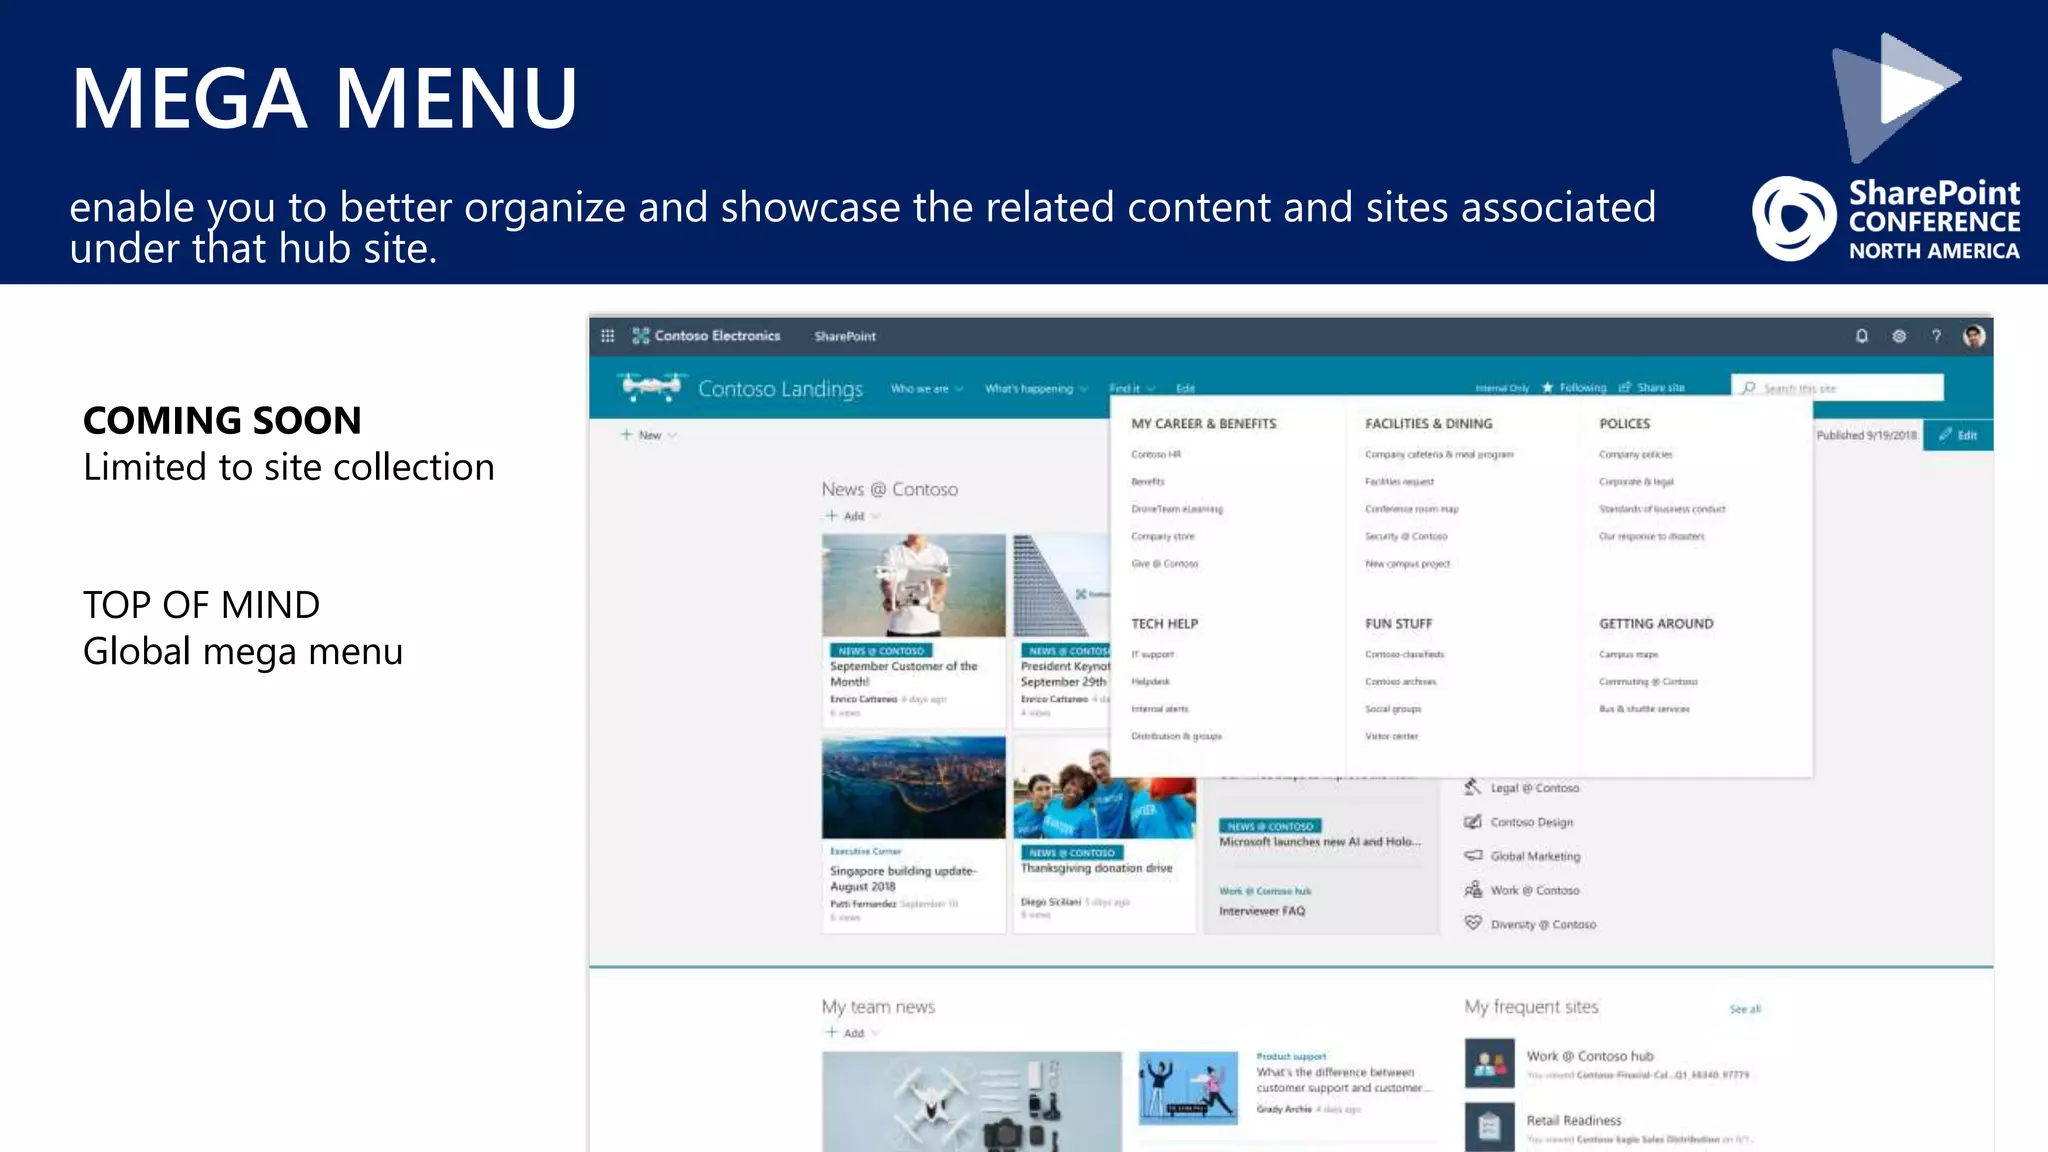Open Singapore building update news thumbnail
Viewport: 2048px width, 1152px height.
(913, 788)
